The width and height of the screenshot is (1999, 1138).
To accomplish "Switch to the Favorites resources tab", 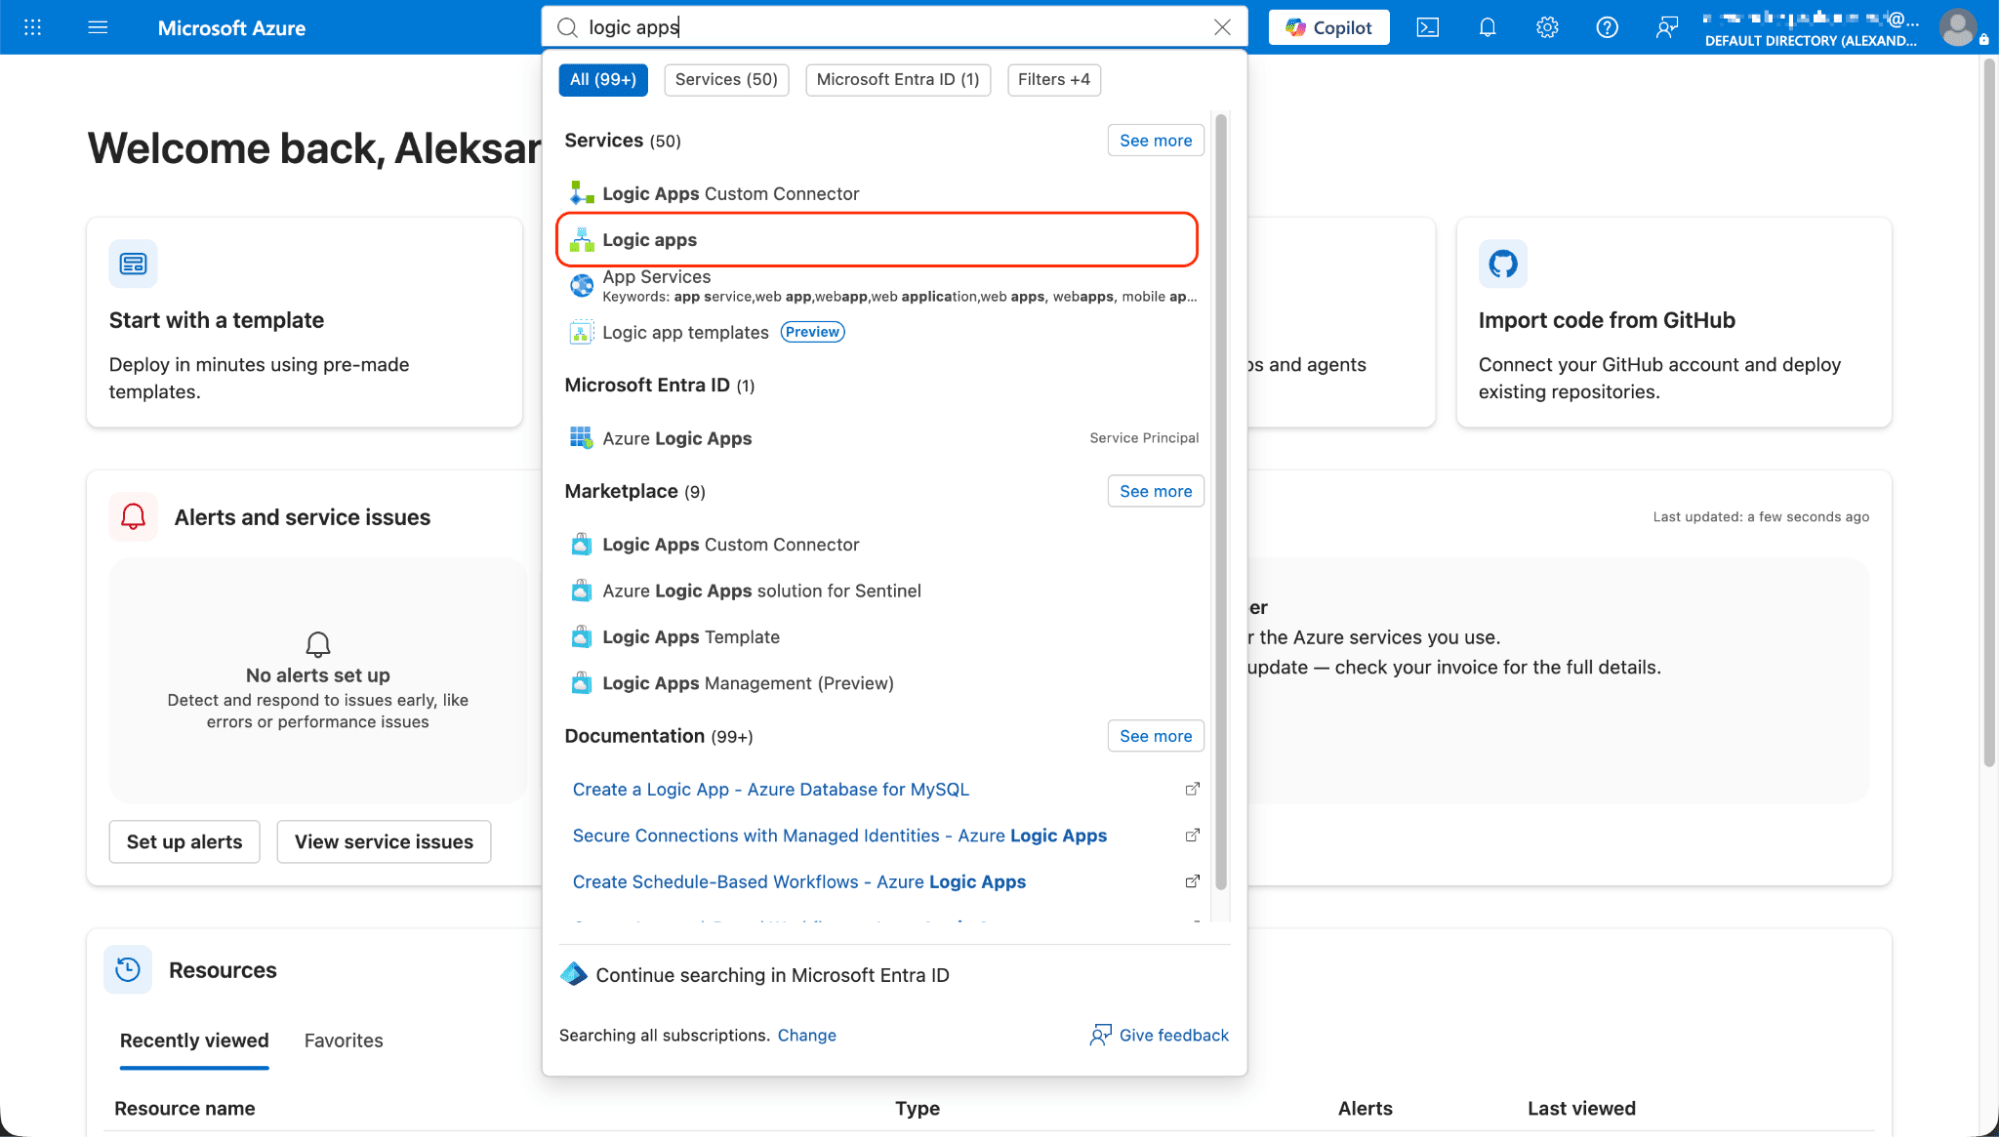I will (x=343, y=1040).
